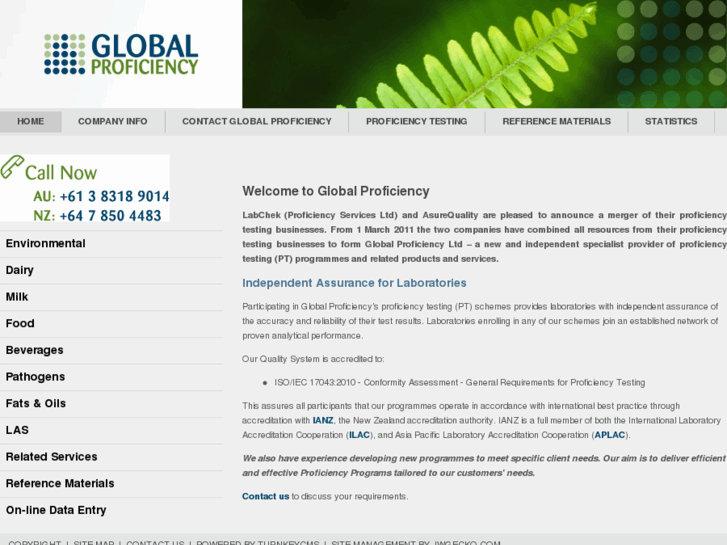
Task: Click the Contact us link
Action: coord(266,496)
